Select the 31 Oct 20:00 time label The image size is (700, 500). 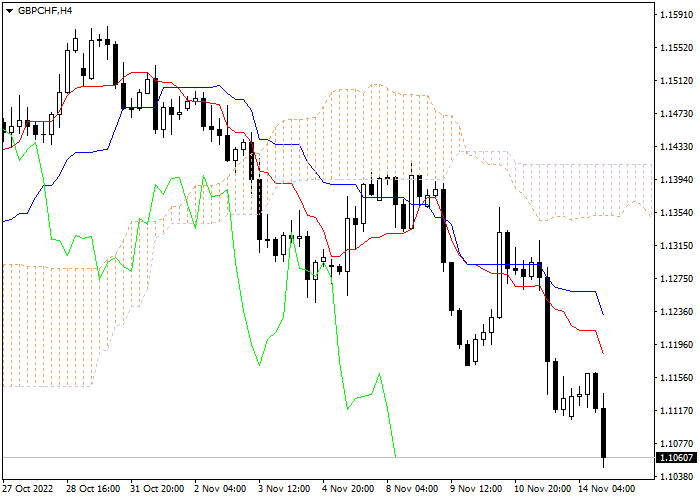click(157, 489)
